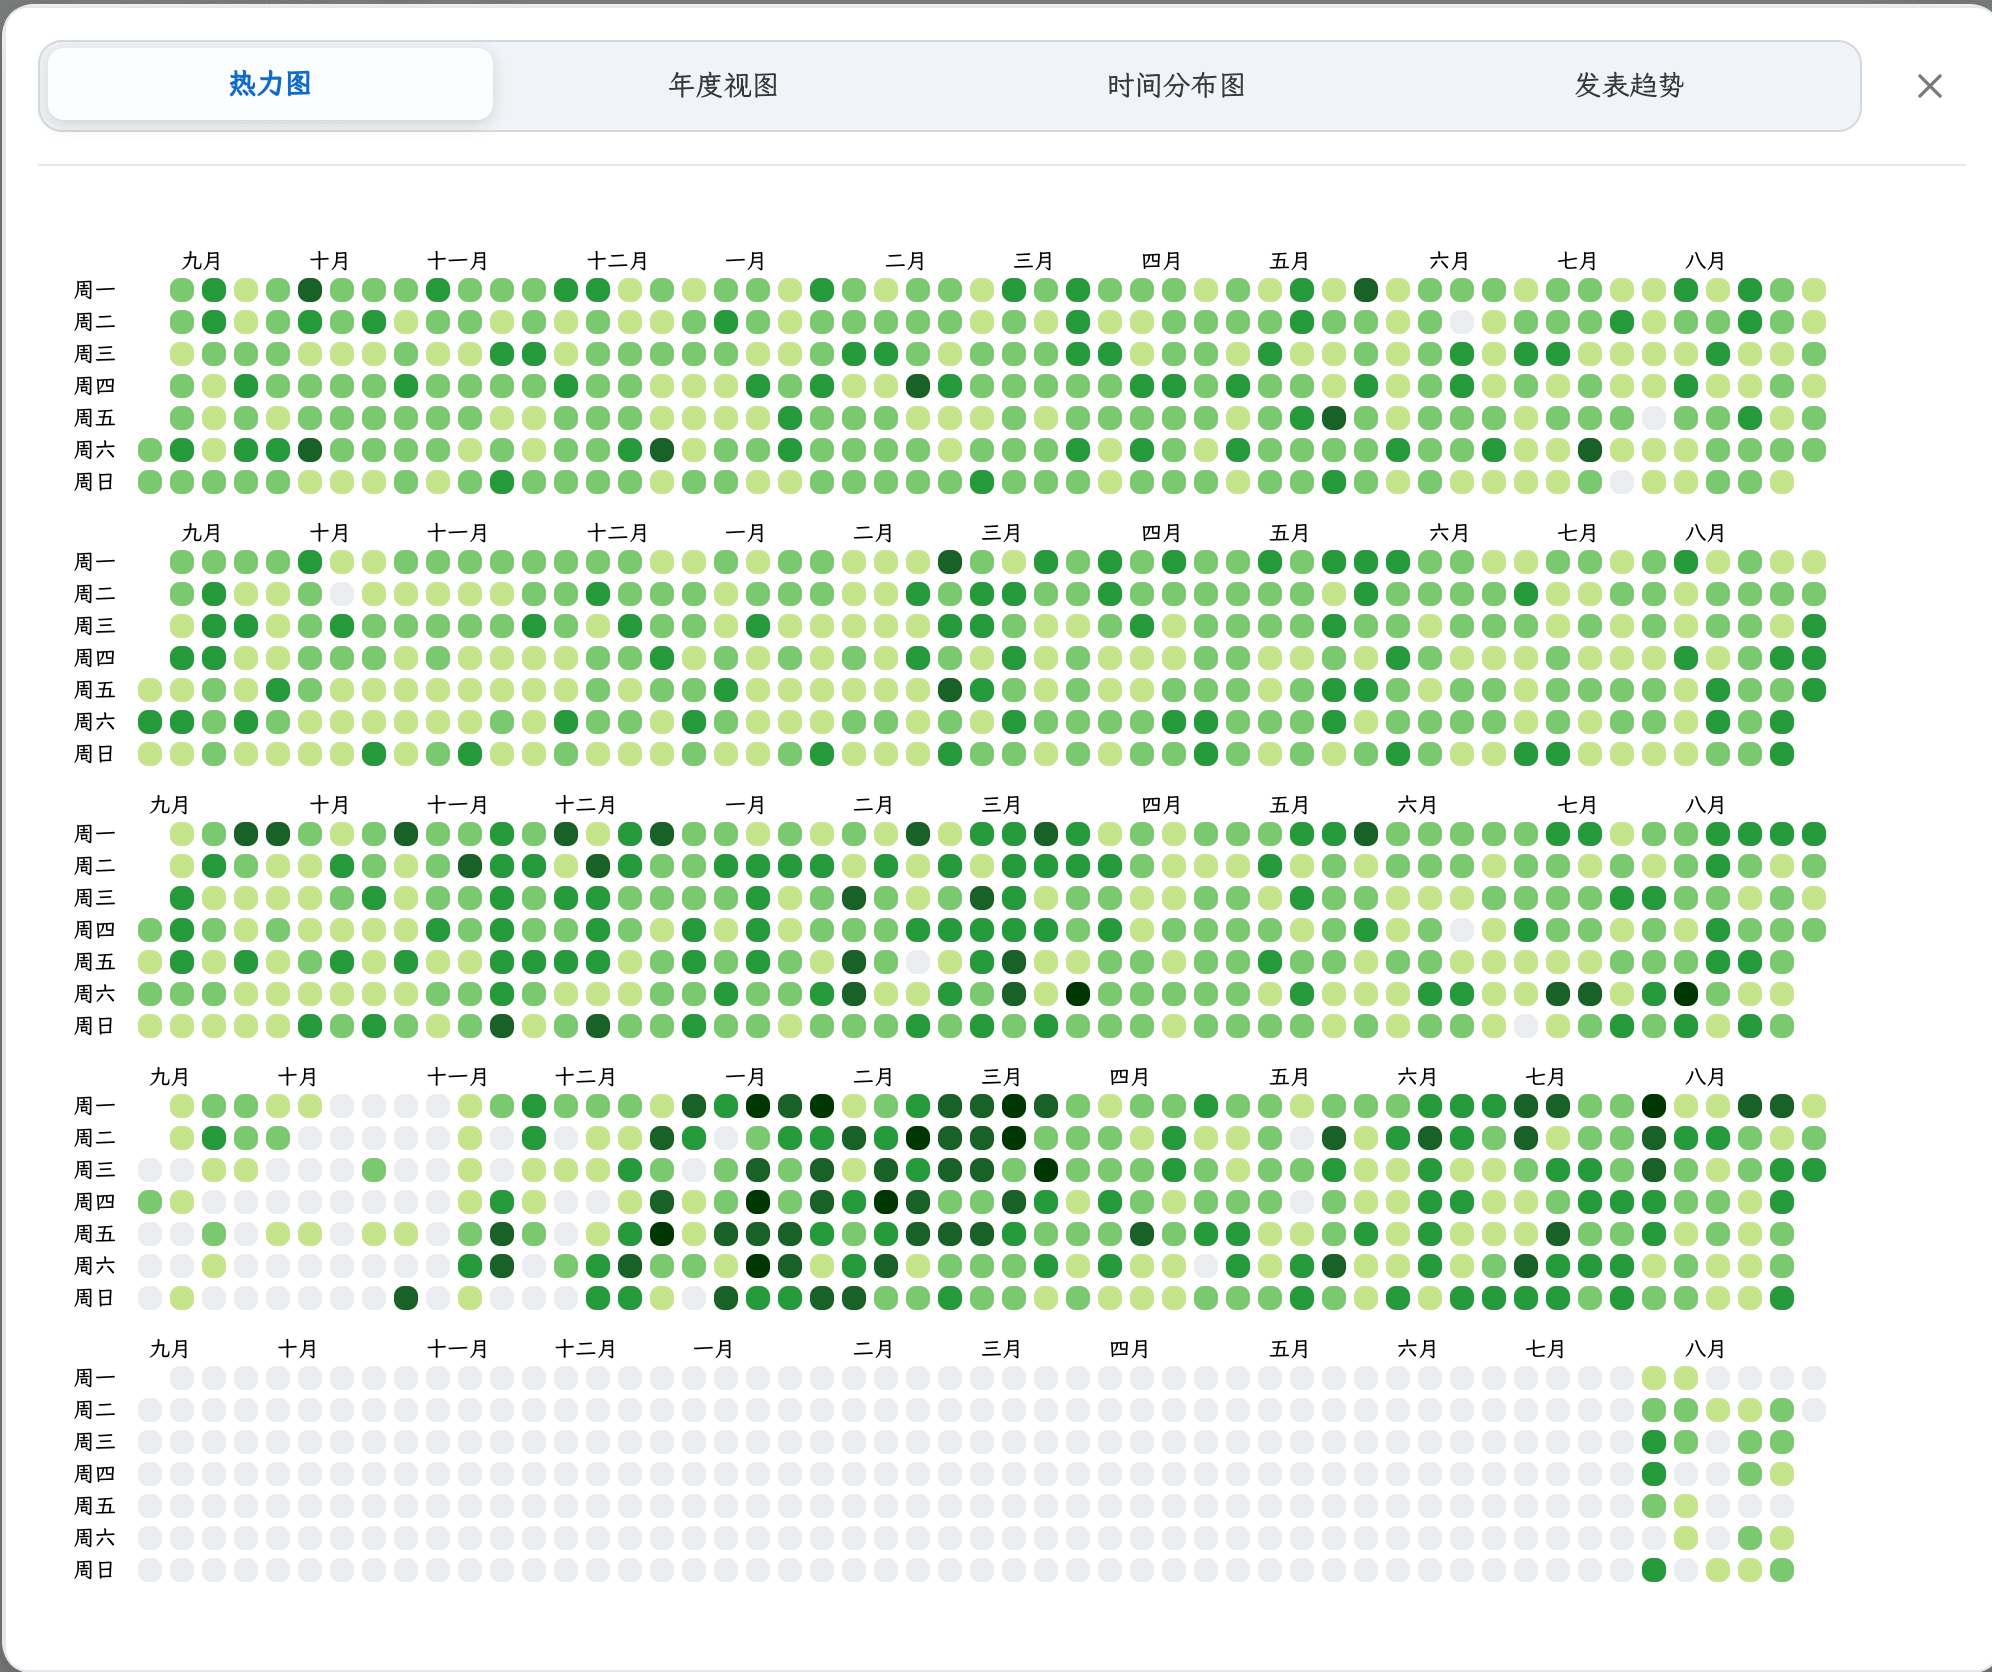Click 八月 month label of the bottom heatmap
This screenshot has width=1992, height=1672.
pos(1705,1349)
